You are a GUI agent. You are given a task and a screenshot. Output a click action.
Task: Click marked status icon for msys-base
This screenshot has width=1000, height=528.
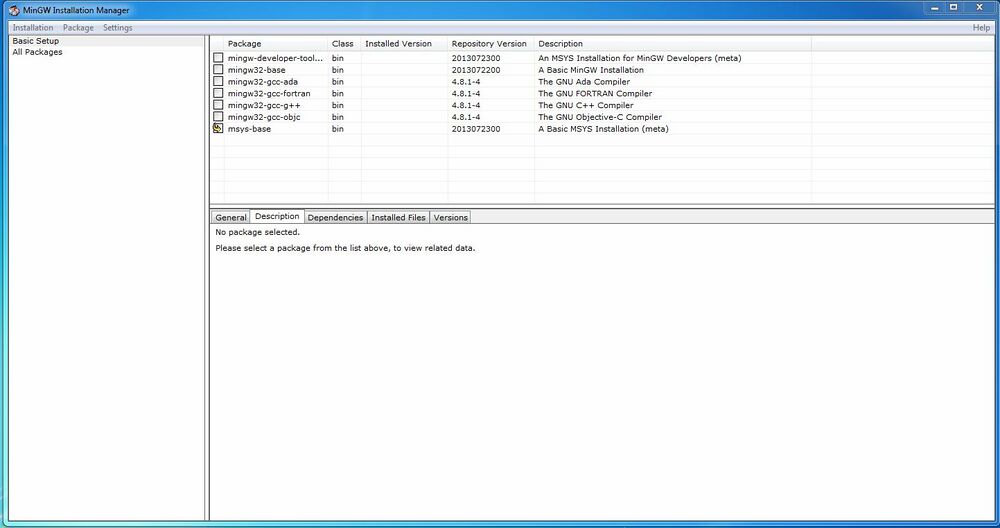coord(218,129)
